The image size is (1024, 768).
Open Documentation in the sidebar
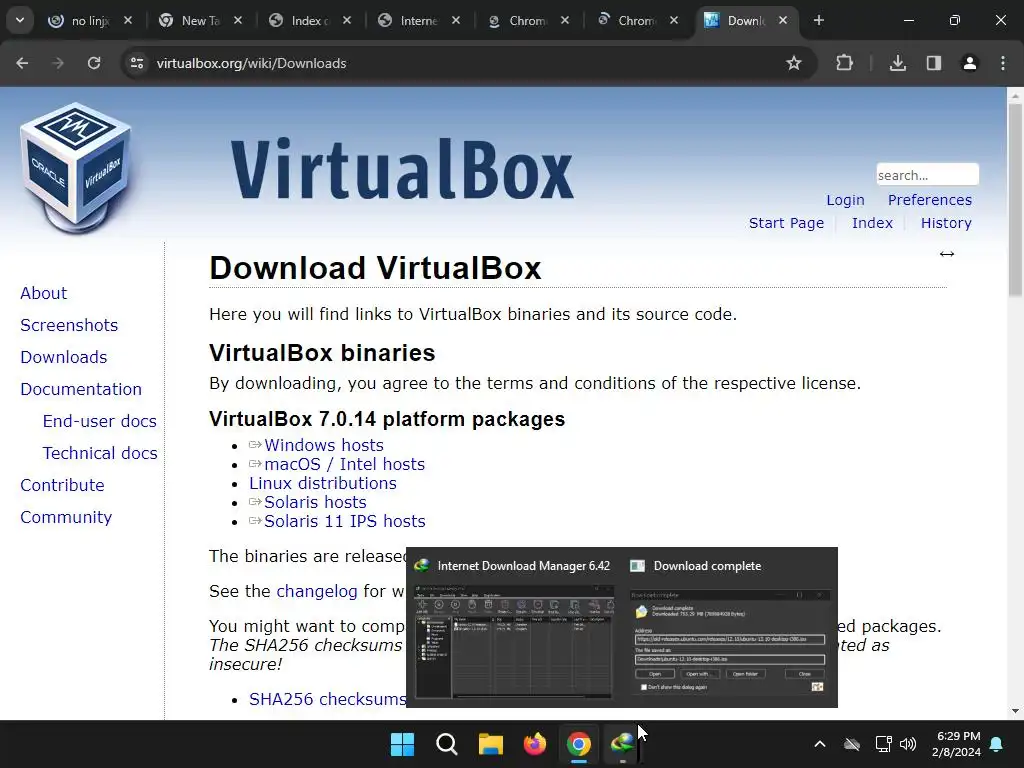click(81, 389)
